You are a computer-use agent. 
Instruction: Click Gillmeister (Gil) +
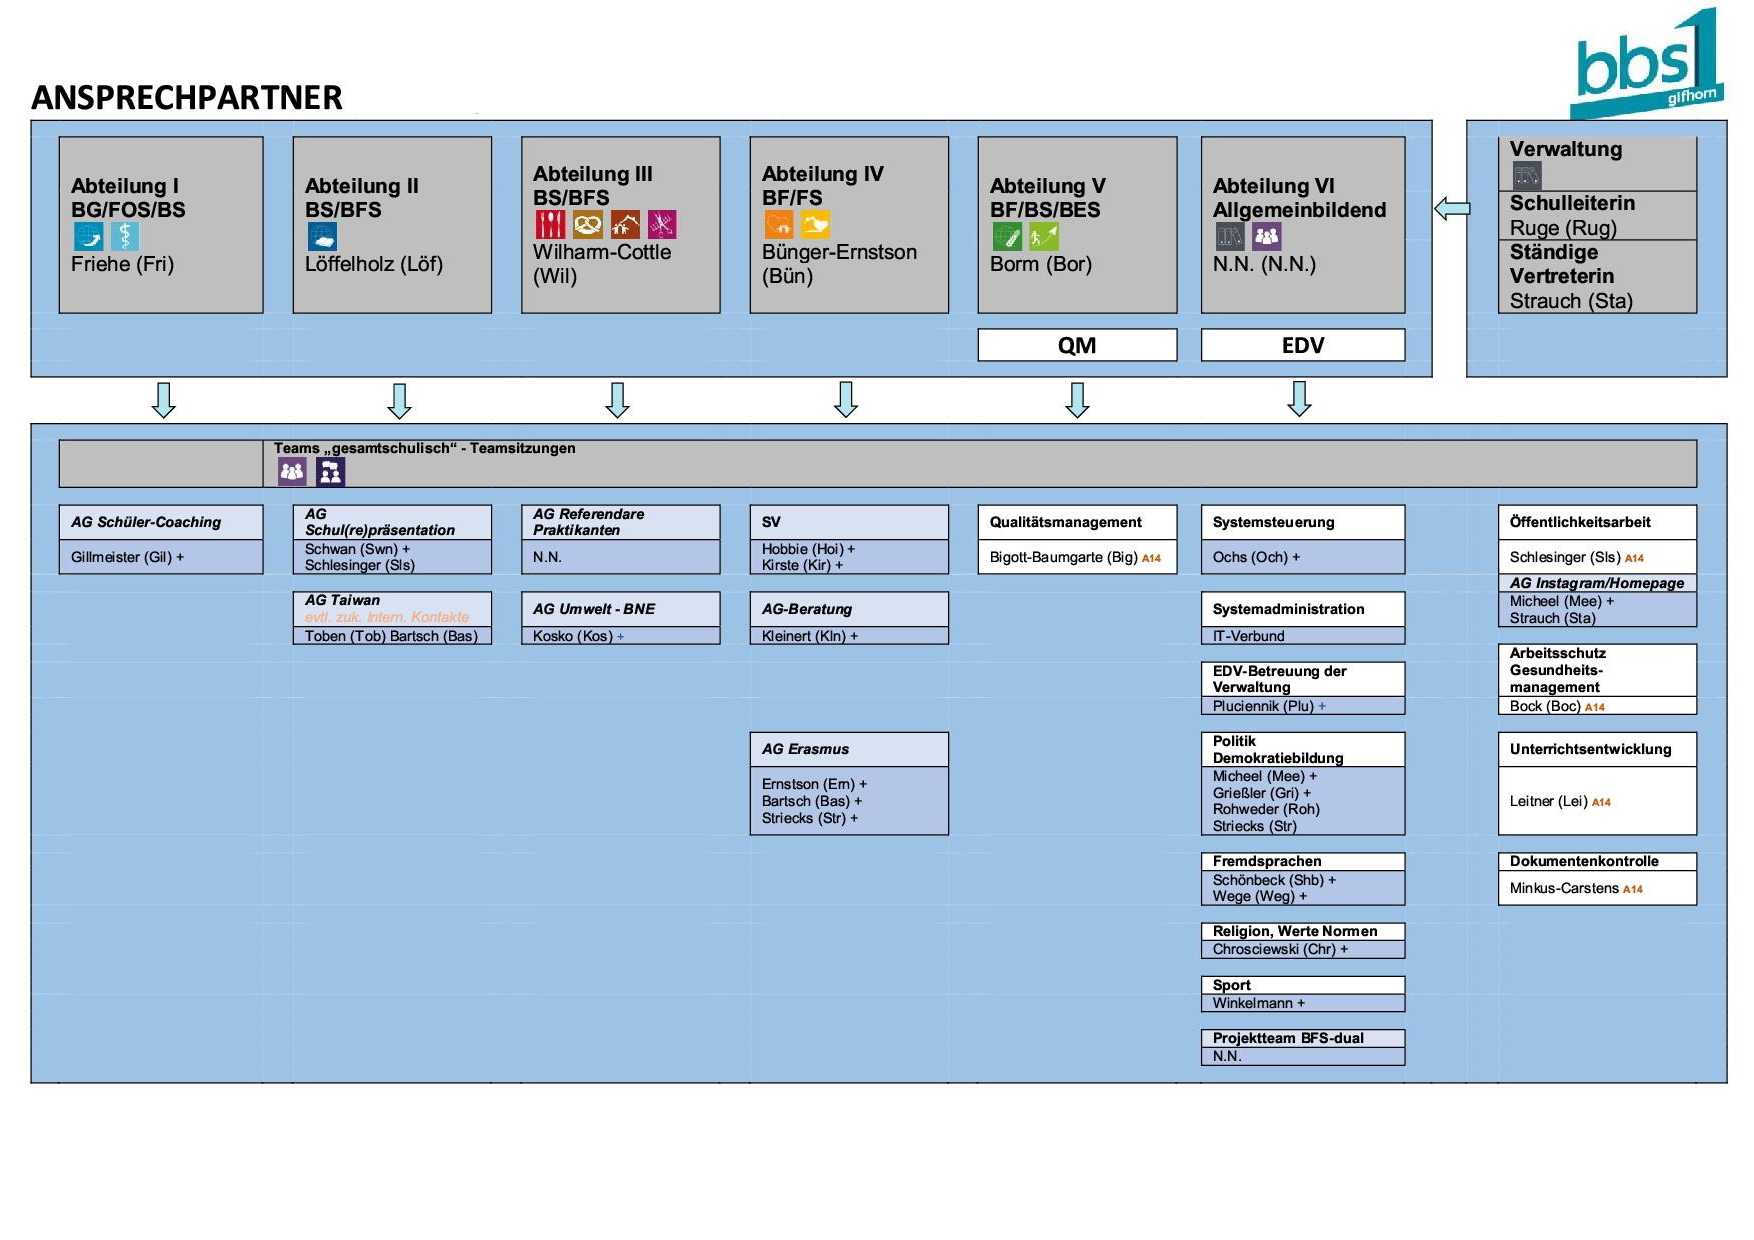(127, 557)
